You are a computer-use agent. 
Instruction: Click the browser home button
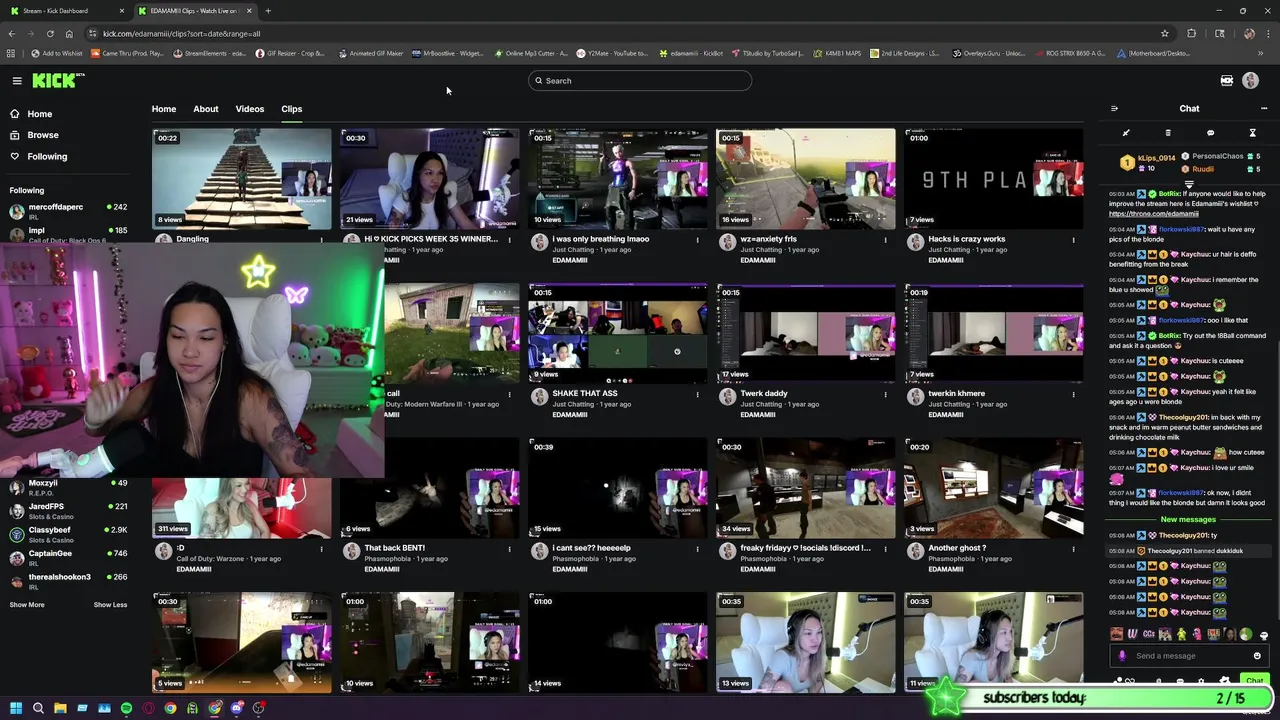68,33
